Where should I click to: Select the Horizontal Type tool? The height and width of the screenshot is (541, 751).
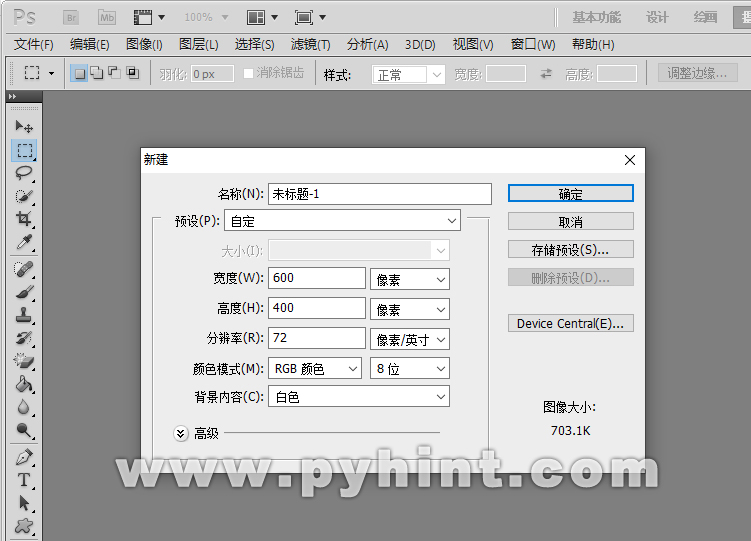point(24,480)
